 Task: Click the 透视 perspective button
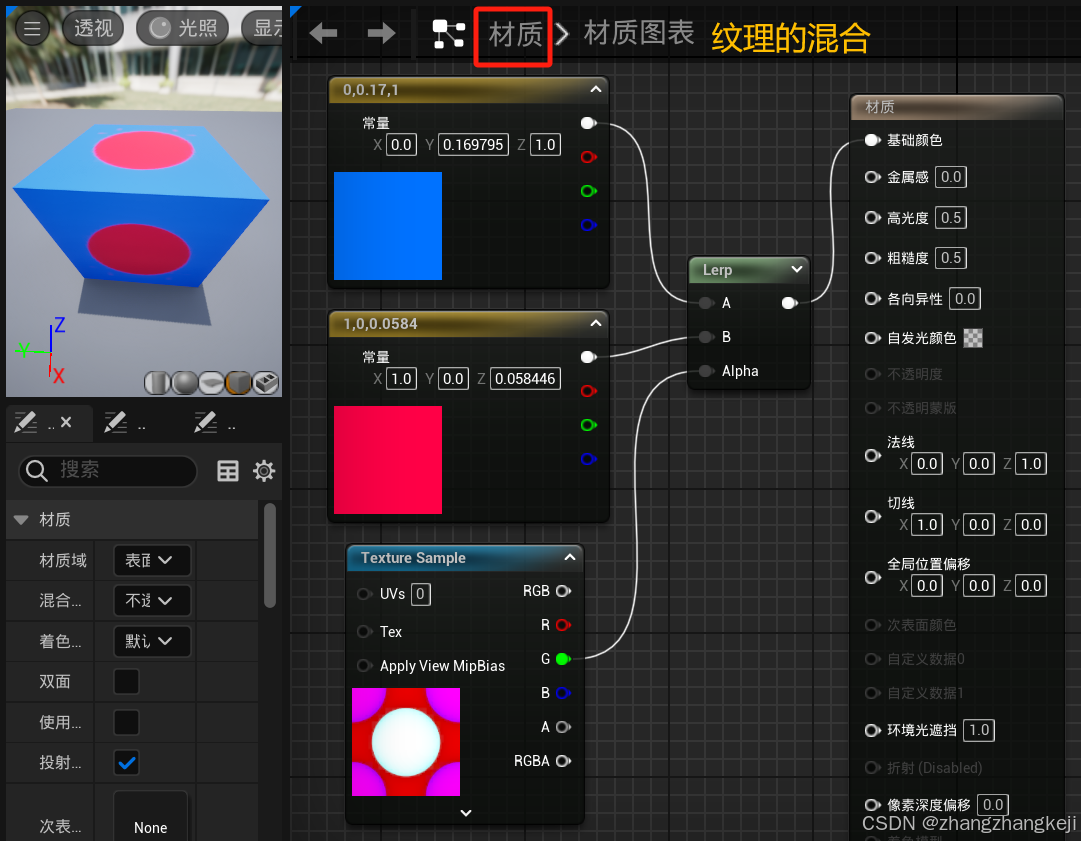coord(92,28)
